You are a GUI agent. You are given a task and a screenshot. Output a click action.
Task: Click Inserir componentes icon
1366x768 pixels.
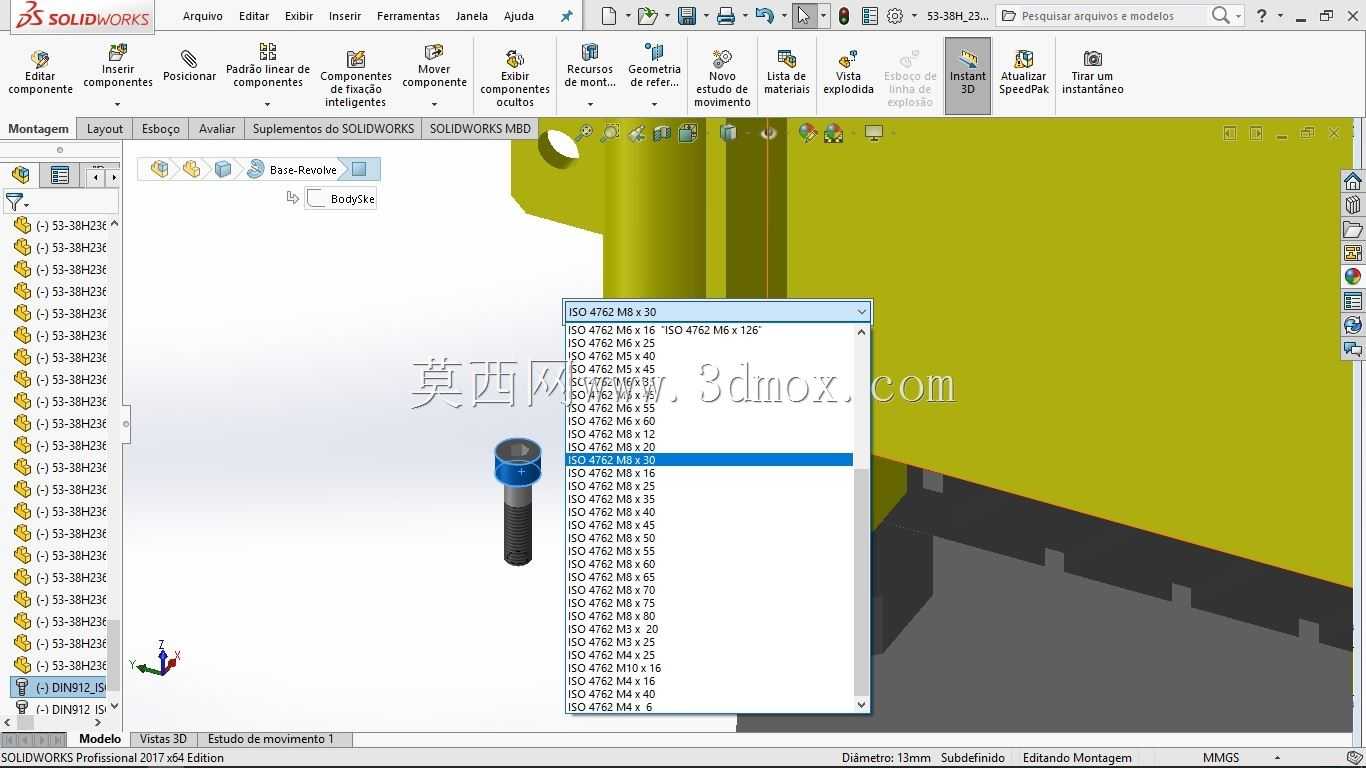tap(118, 52)
